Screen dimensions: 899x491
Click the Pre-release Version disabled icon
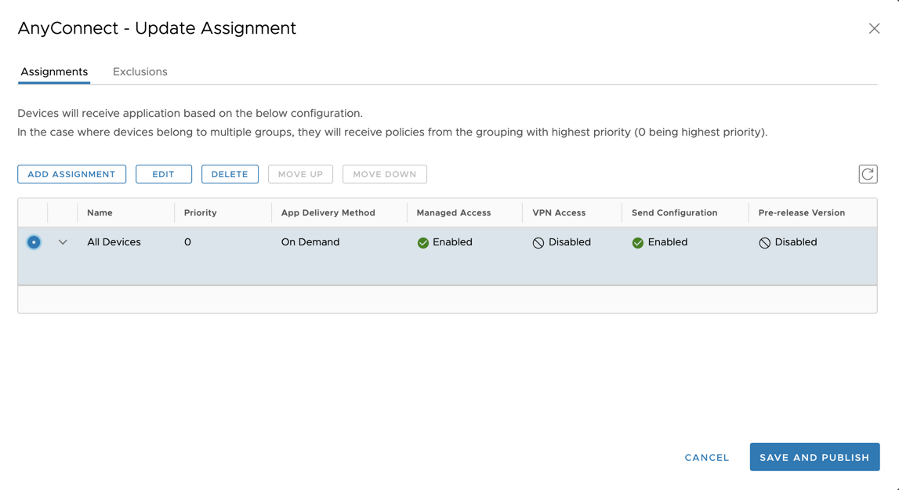pyautogui.click(x=764, y=243)
